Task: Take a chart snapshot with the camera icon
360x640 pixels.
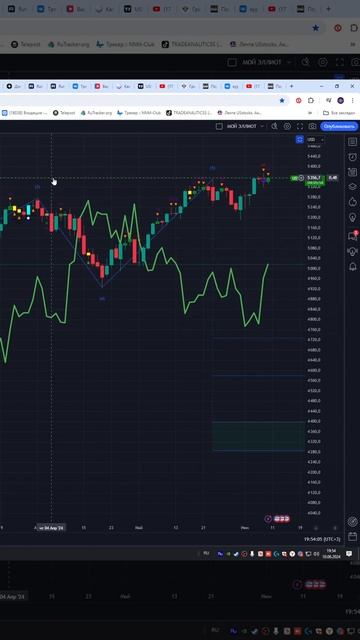Action: (312, 127)
